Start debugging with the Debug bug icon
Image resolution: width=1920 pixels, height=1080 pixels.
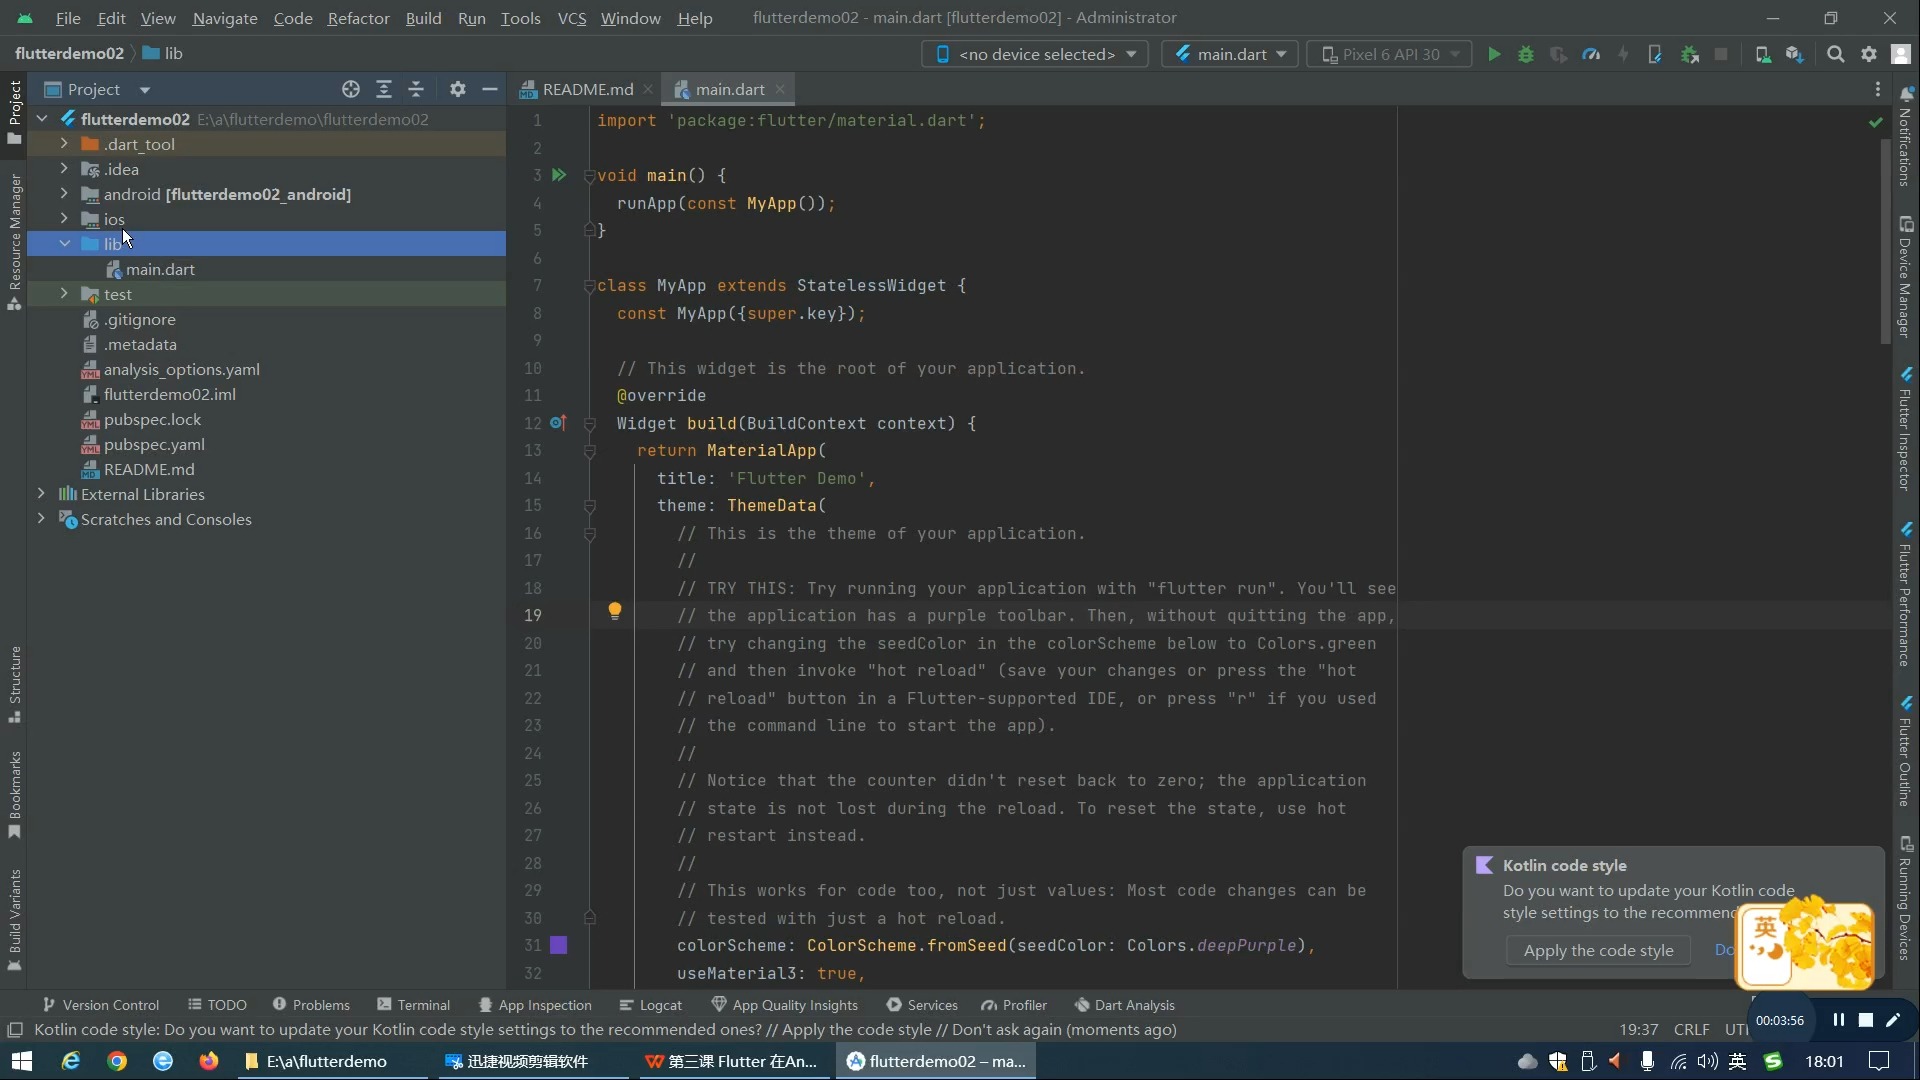1526,54
